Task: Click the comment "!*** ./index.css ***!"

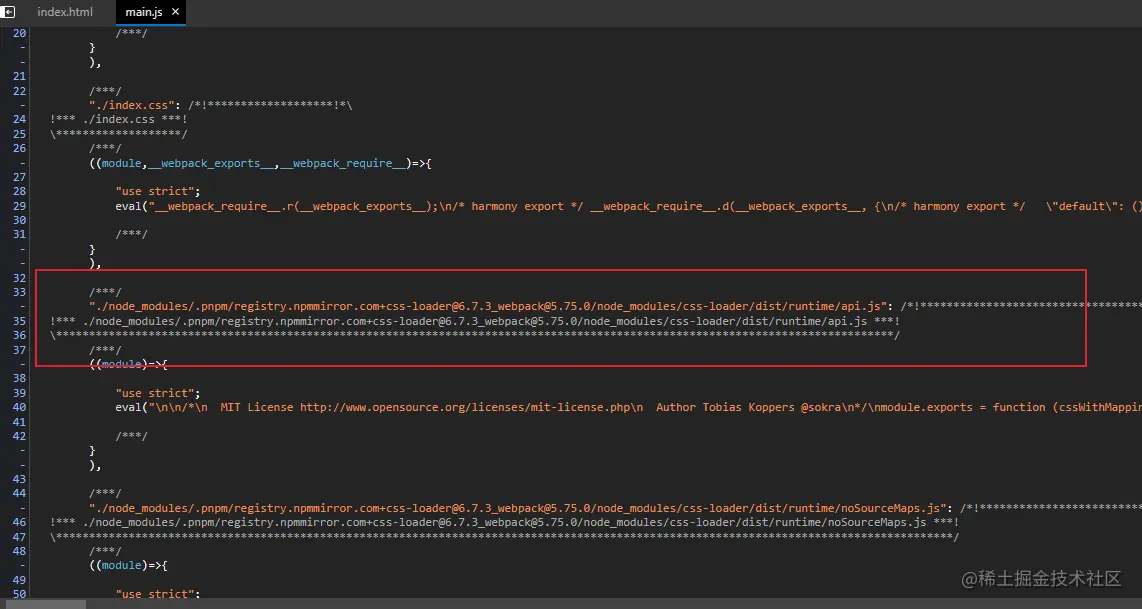Action: (x=119, y=119)
